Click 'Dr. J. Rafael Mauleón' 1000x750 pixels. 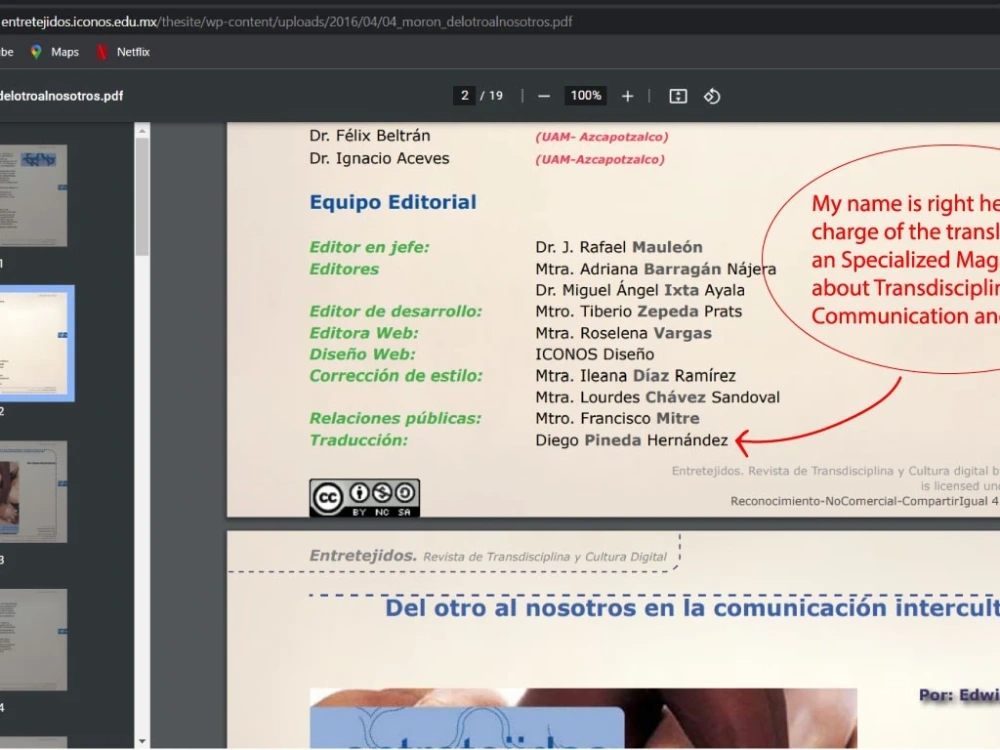(x=619, y=247)
